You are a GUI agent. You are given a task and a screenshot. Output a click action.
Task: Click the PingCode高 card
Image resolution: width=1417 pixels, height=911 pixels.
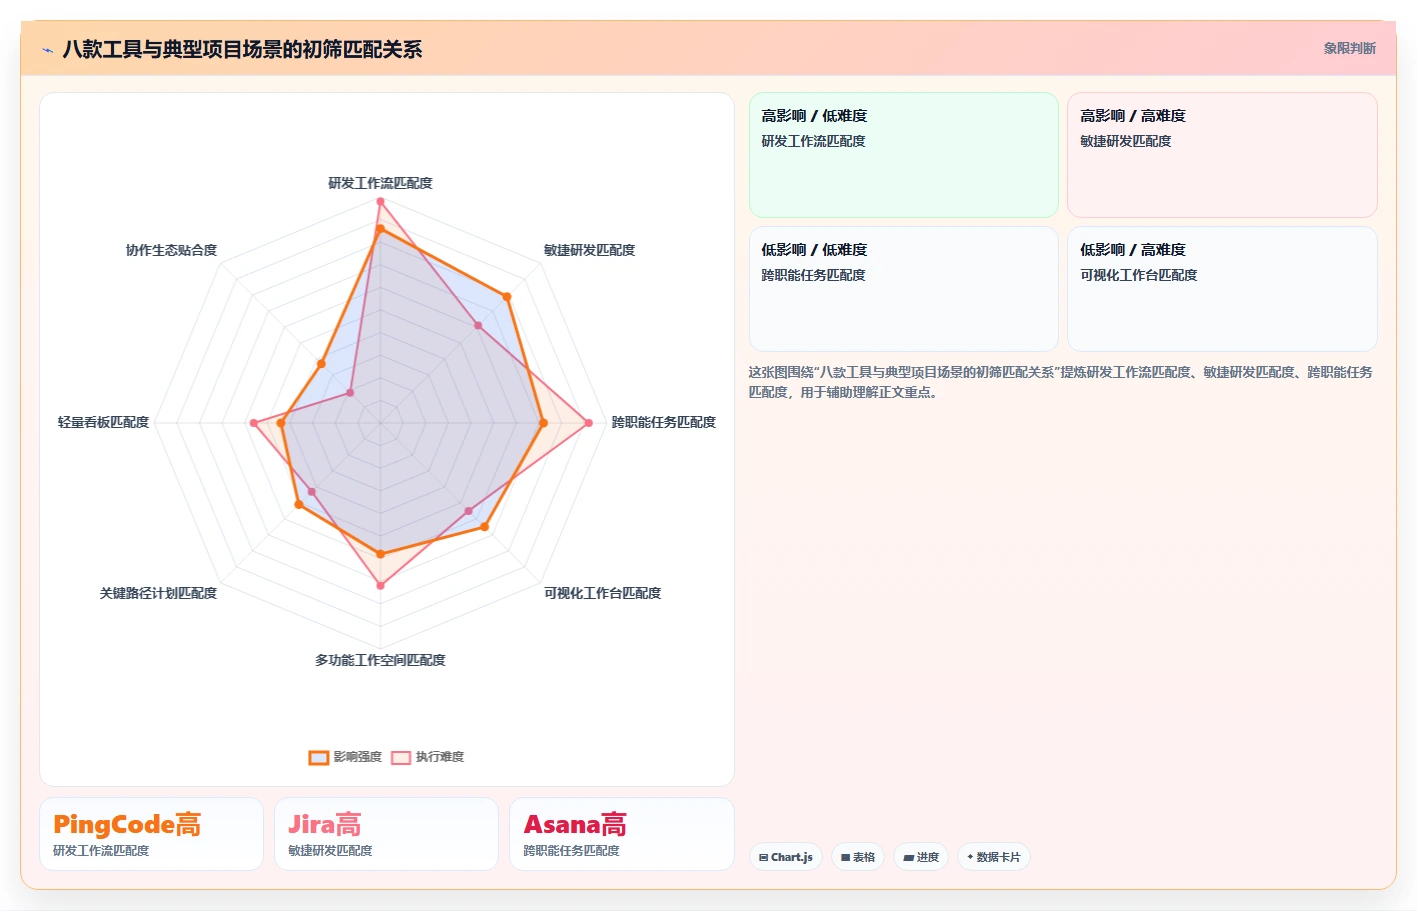pos(152,834)
